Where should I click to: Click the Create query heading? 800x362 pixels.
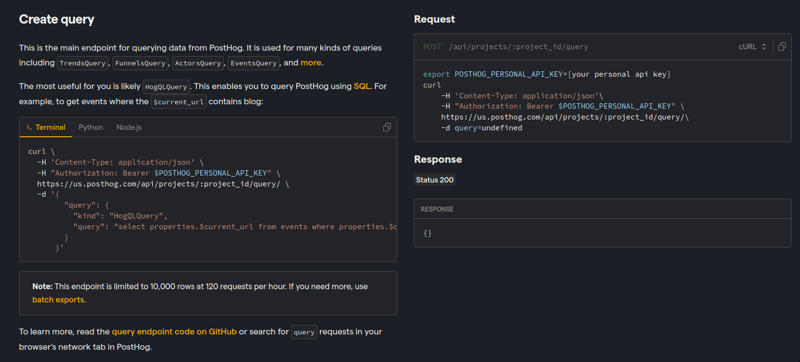(57, 20)
